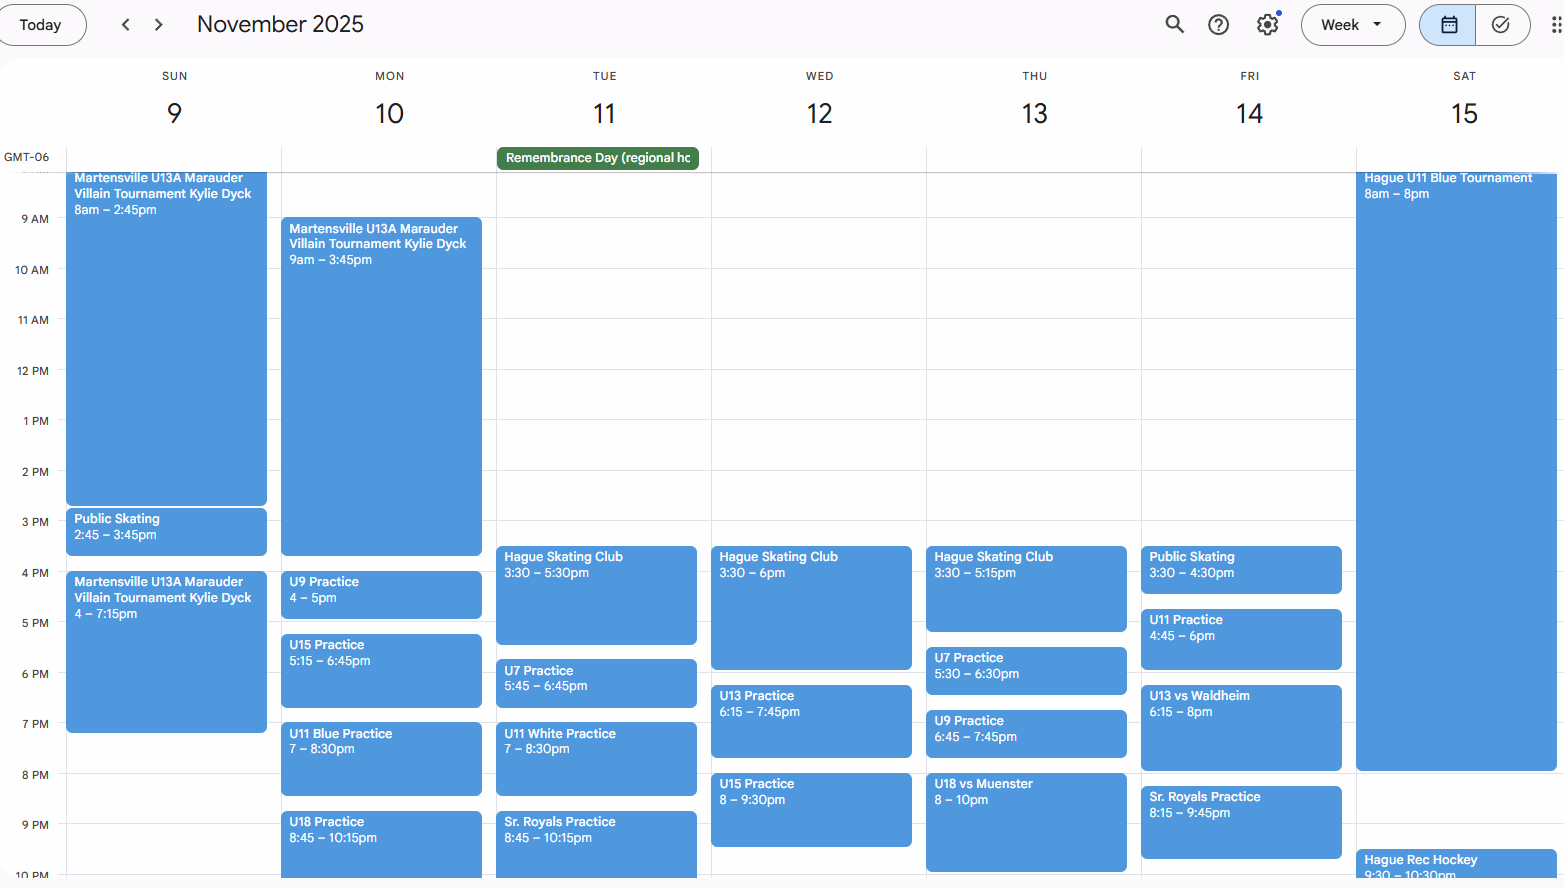Open the Week view dropdown
This screenshot has width=1564, height=888.
(x=1351, y=25)
